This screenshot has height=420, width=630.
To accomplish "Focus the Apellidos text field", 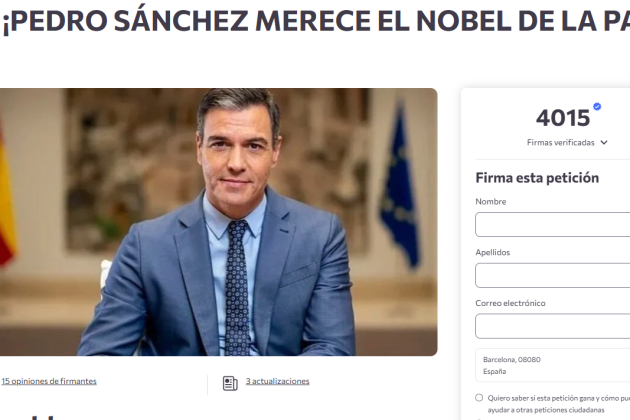I will (552, 275).
